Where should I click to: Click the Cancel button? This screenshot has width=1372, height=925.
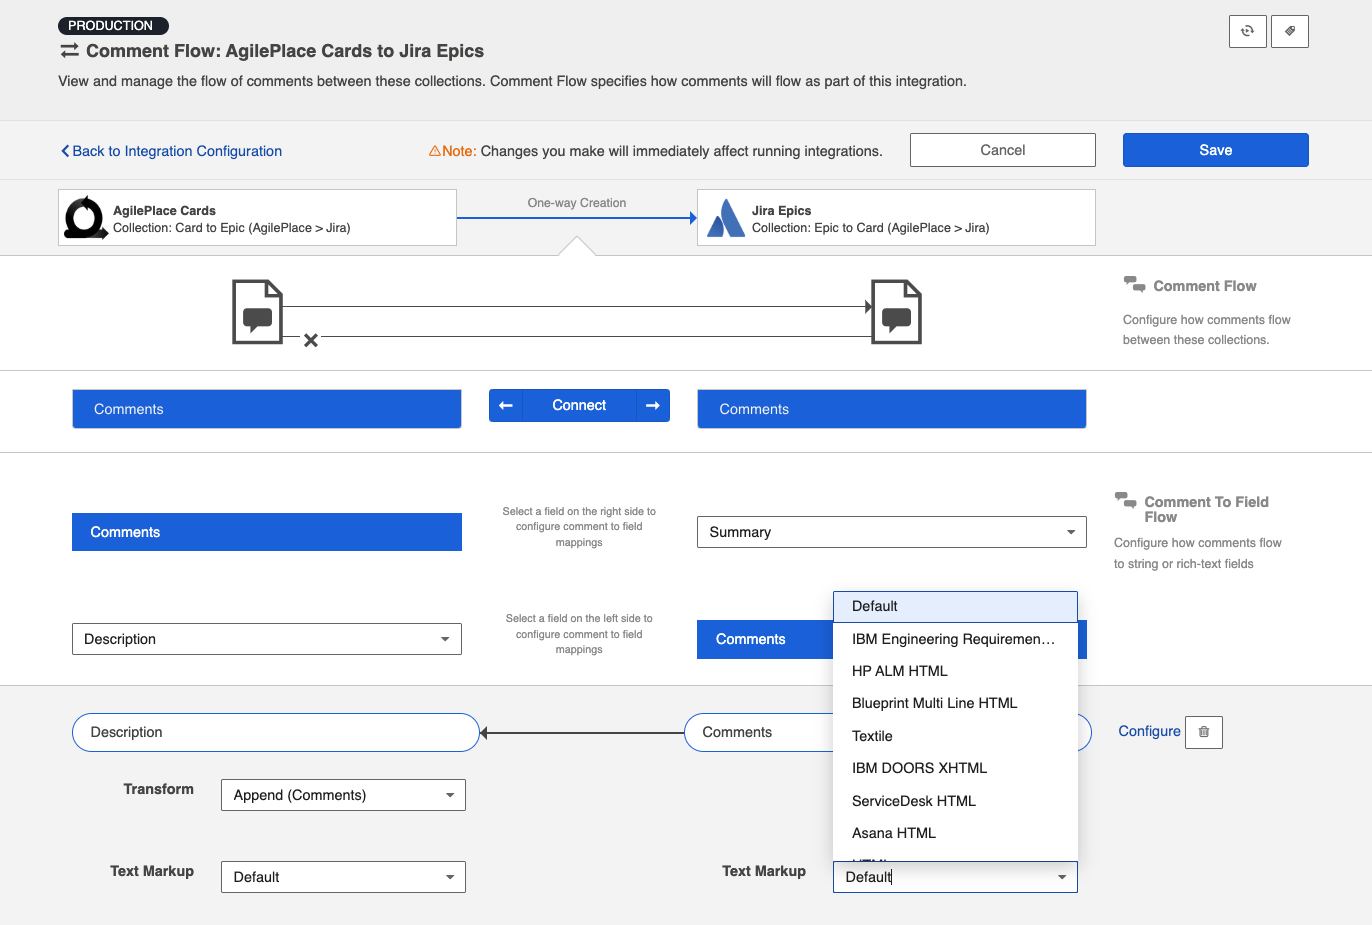click(1003, 150)
